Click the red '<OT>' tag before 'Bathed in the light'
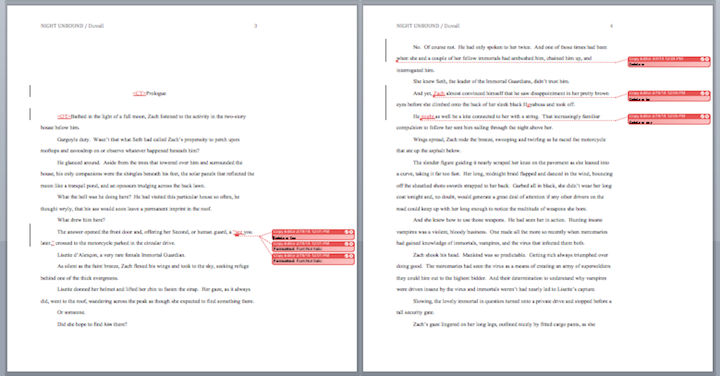Image resolution: width=720 pixels, height=376 pixels. [x=64, y=117]
